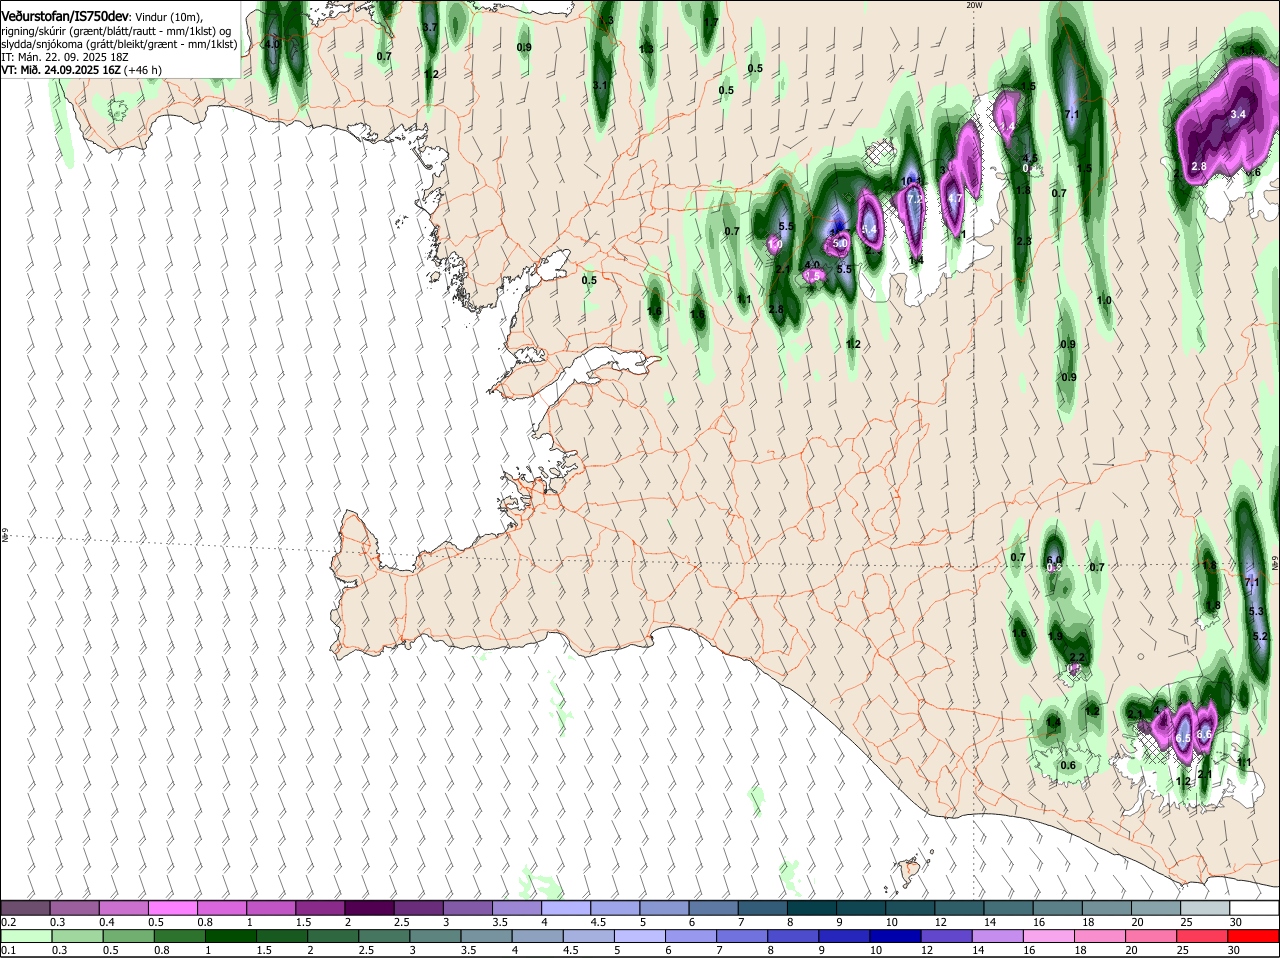Click the Veðurstofan/IS750dev title text
Viewport: 1280px width, 958px height.
click(65, 16)
